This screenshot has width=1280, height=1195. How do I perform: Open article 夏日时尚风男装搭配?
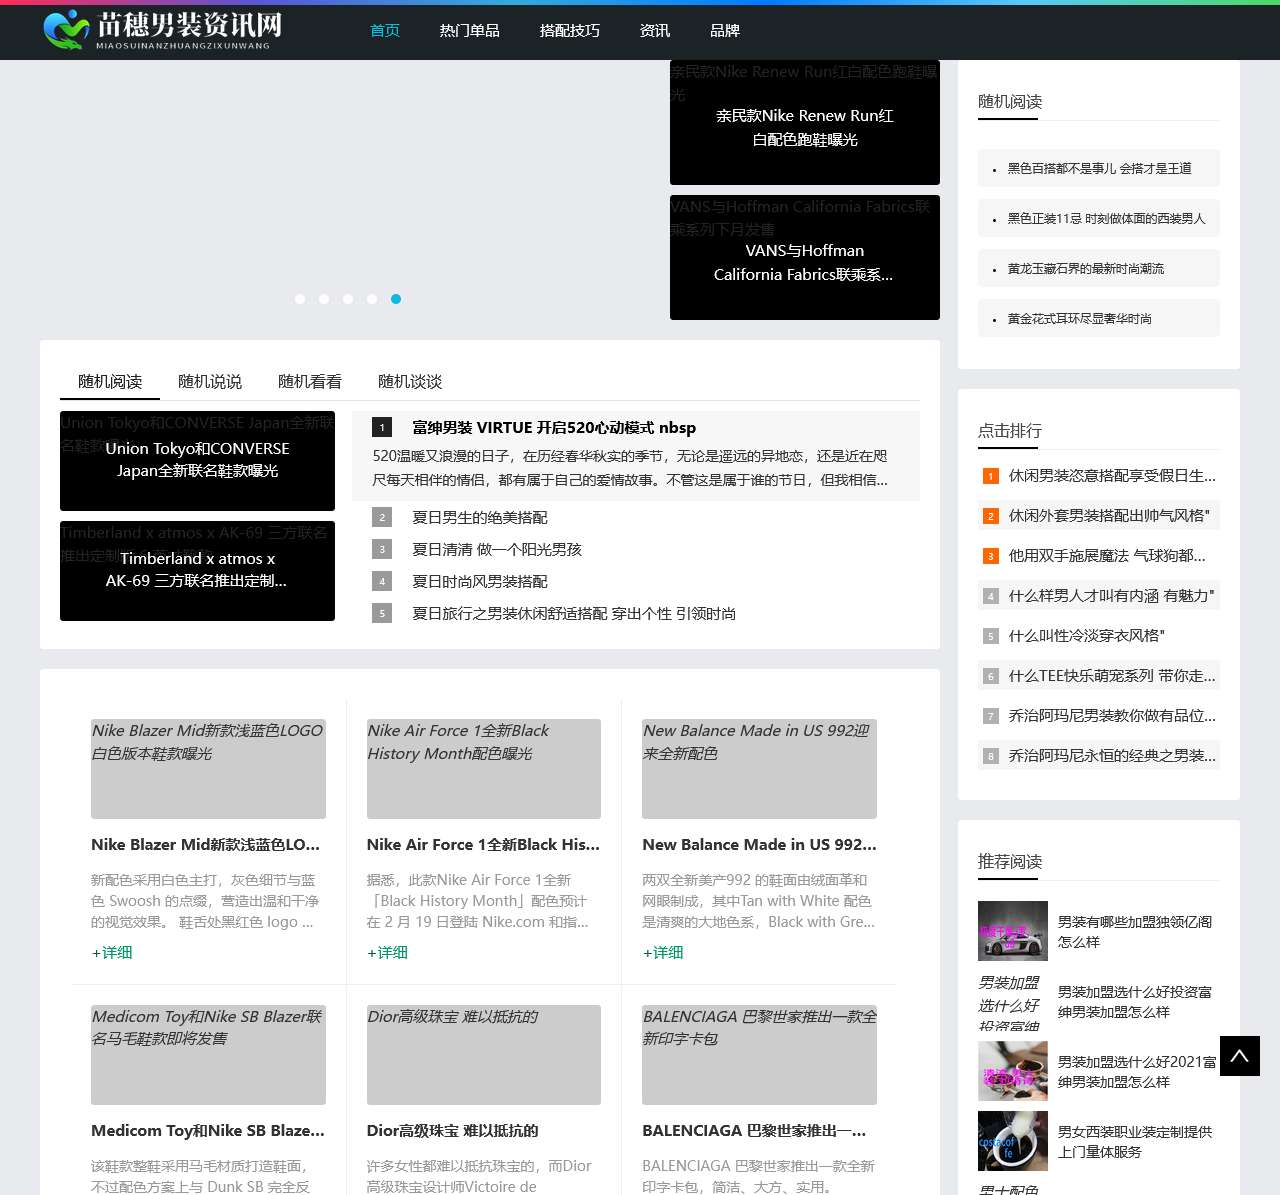tap(480, 581)
